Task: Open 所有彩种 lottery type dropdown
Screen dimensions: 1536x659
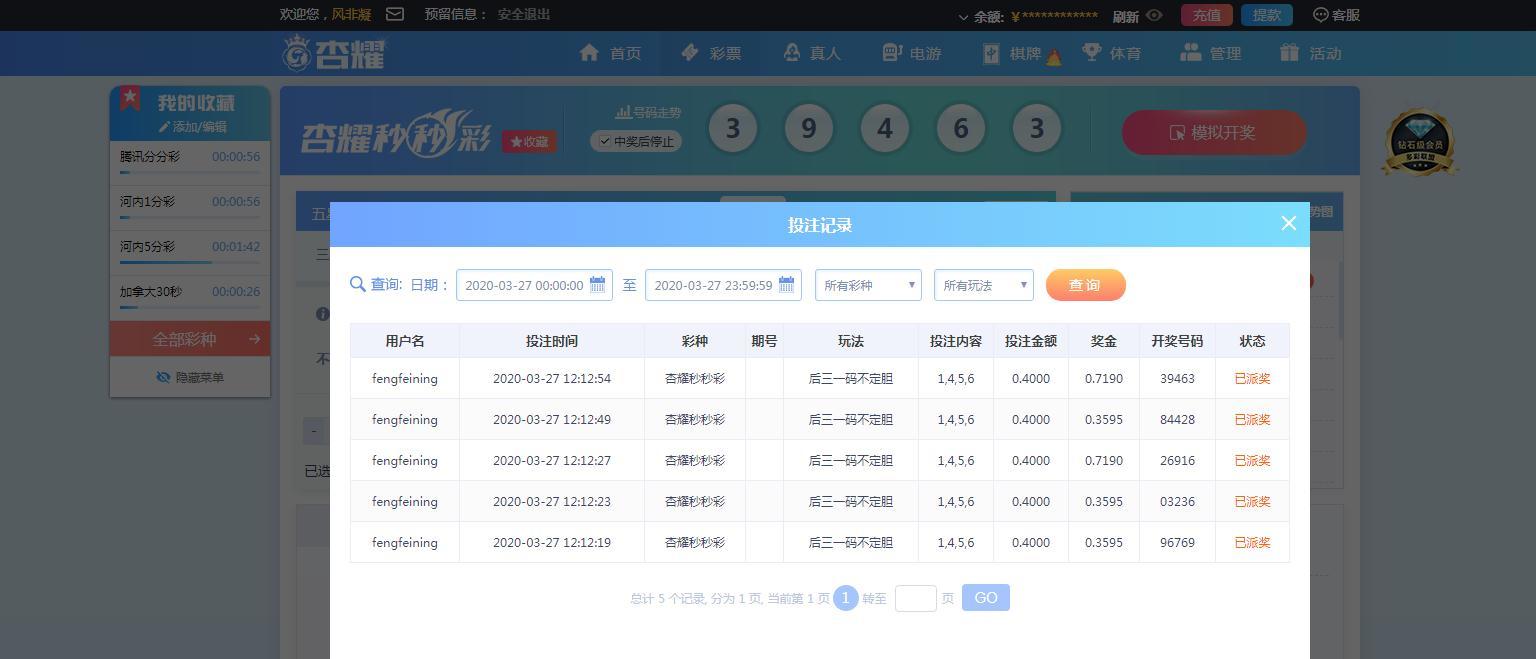Action: (x=868, y=285)
